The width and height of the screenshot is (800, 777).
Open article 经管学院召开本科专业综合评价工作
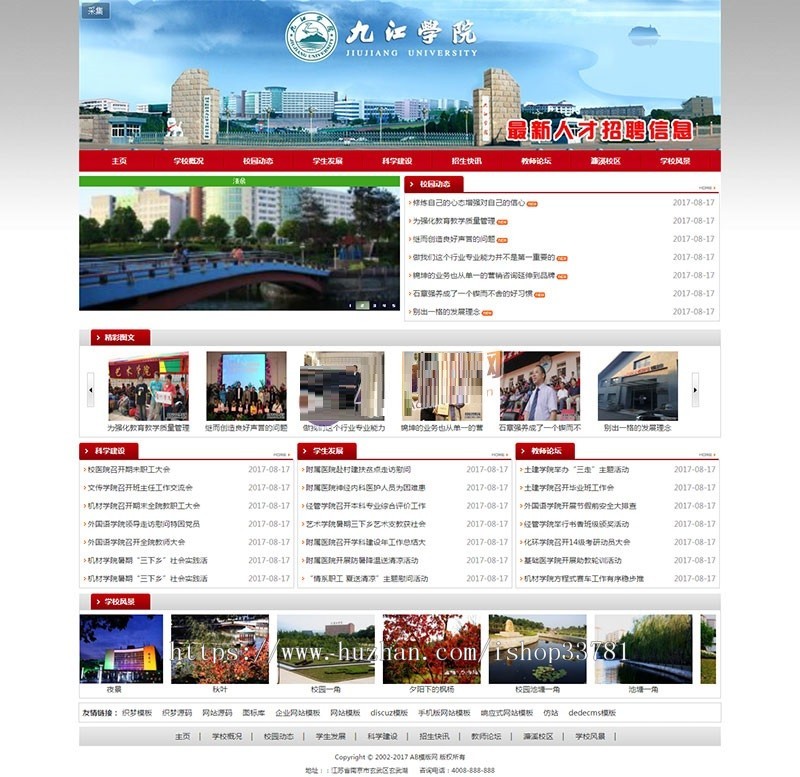[365, 506]
